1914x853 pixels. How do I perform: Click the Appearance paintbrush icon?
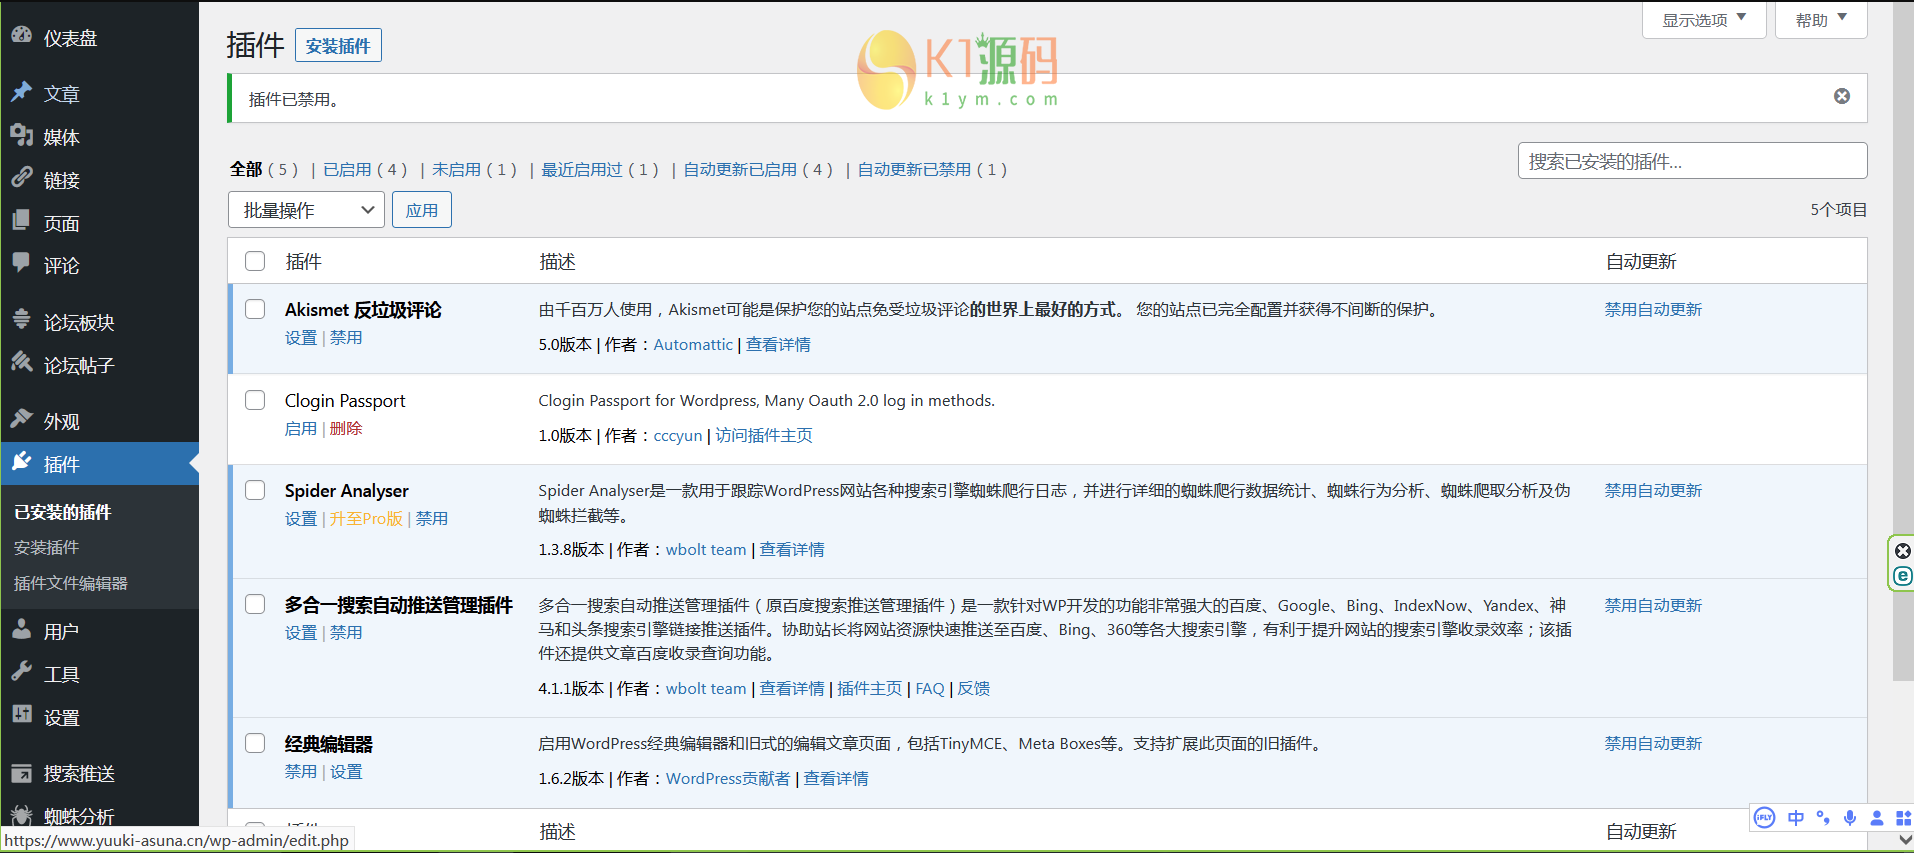pyautogui.click(x=21, y=419)
